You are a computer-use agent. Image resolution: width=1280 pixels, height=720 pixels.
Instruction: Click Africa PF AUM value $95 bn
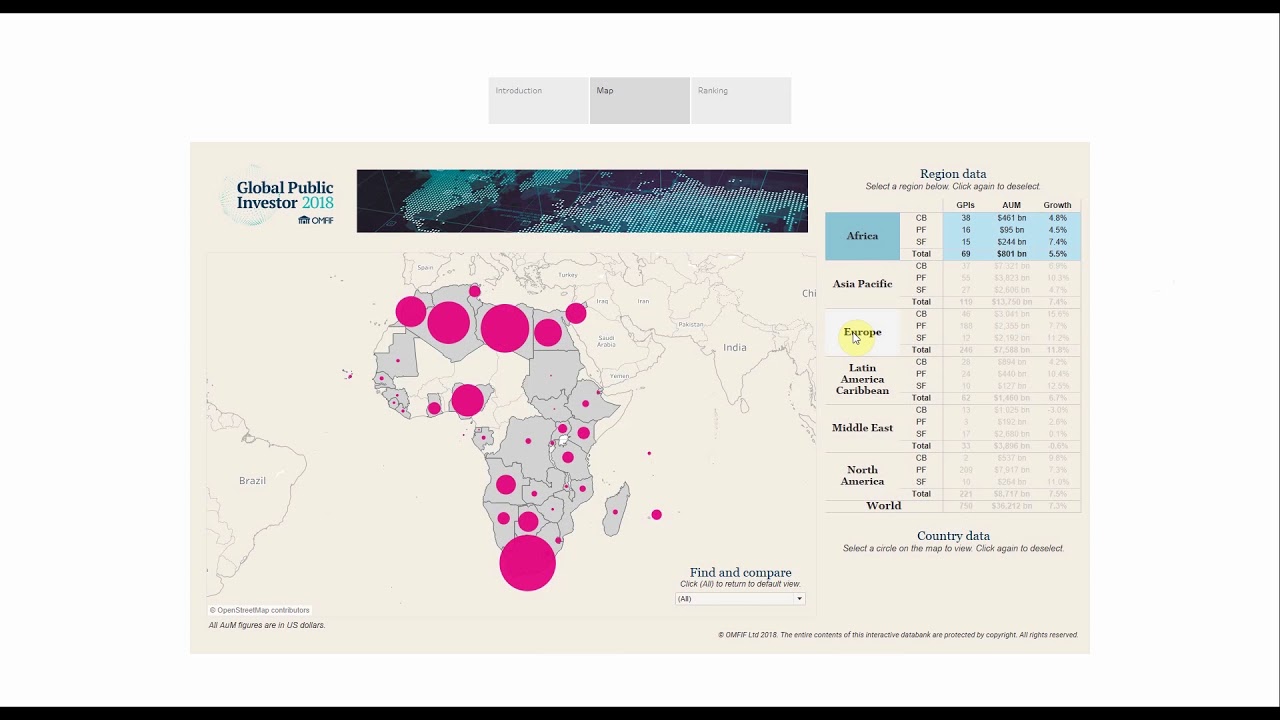tap(1011, 230)
